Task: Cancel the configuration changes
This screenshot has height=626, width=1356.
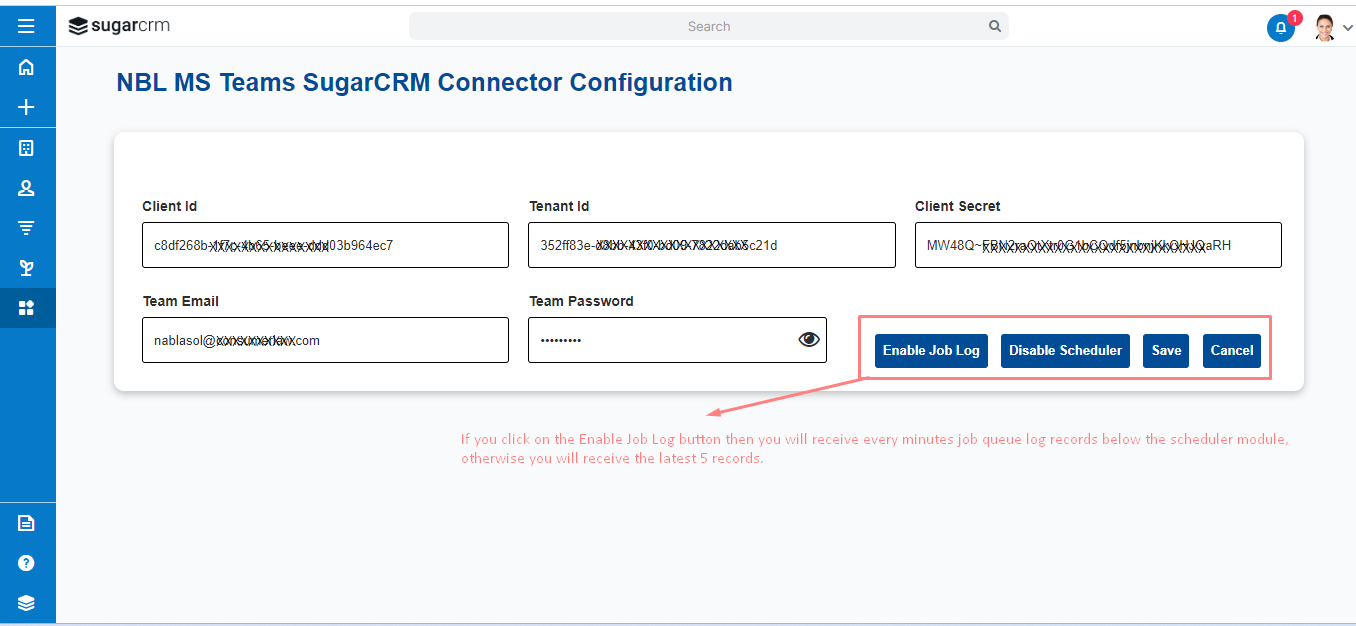Action: (1232, 351)
